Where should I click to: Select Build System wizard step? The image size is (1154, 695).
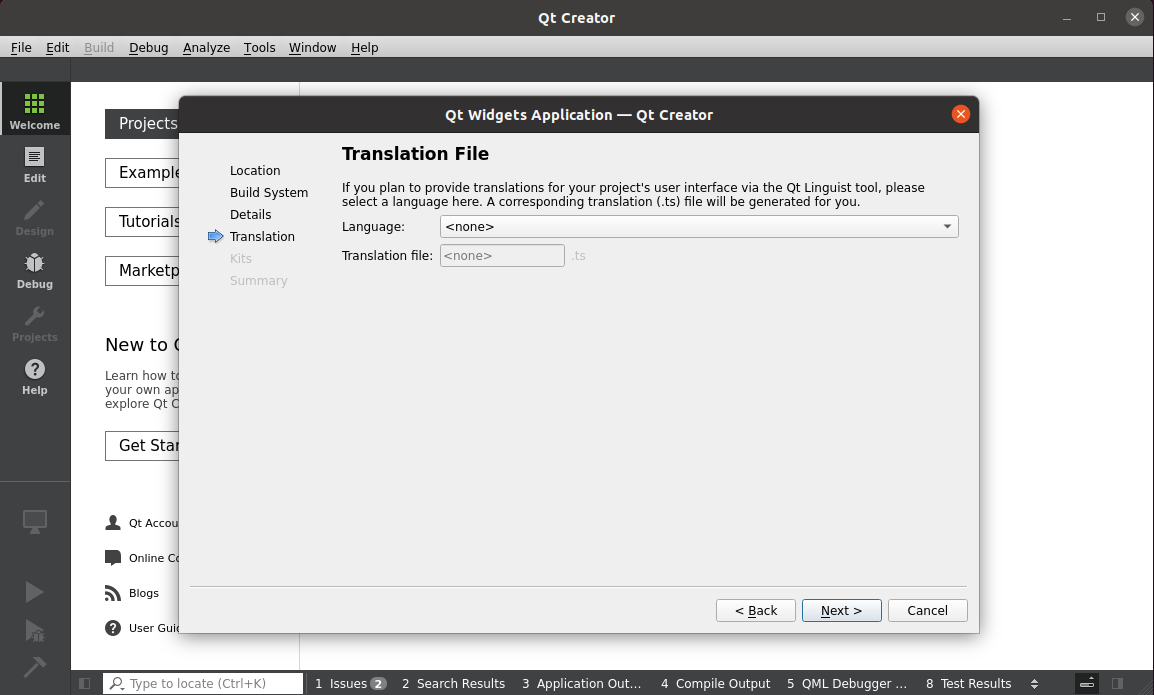click(269, 192)
